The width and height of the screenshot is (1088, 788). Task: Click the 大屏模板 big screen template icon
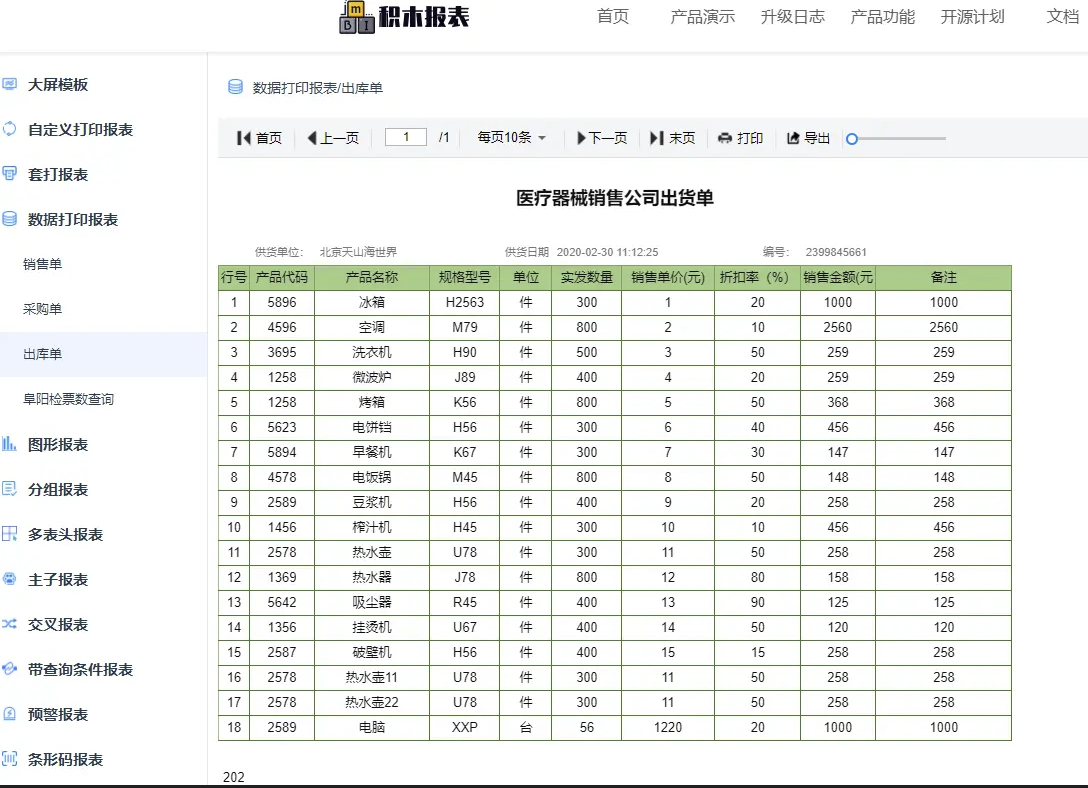11,84
